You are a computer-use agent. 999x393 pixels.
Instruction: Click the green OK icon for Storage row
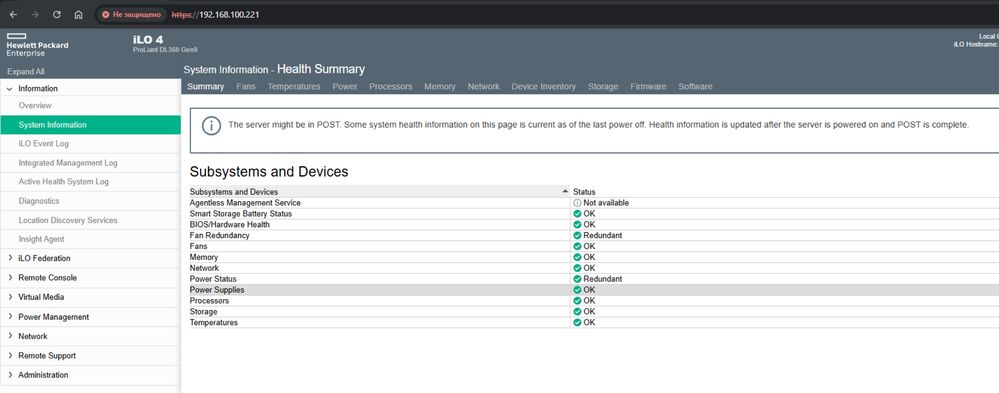coord(577,311)
